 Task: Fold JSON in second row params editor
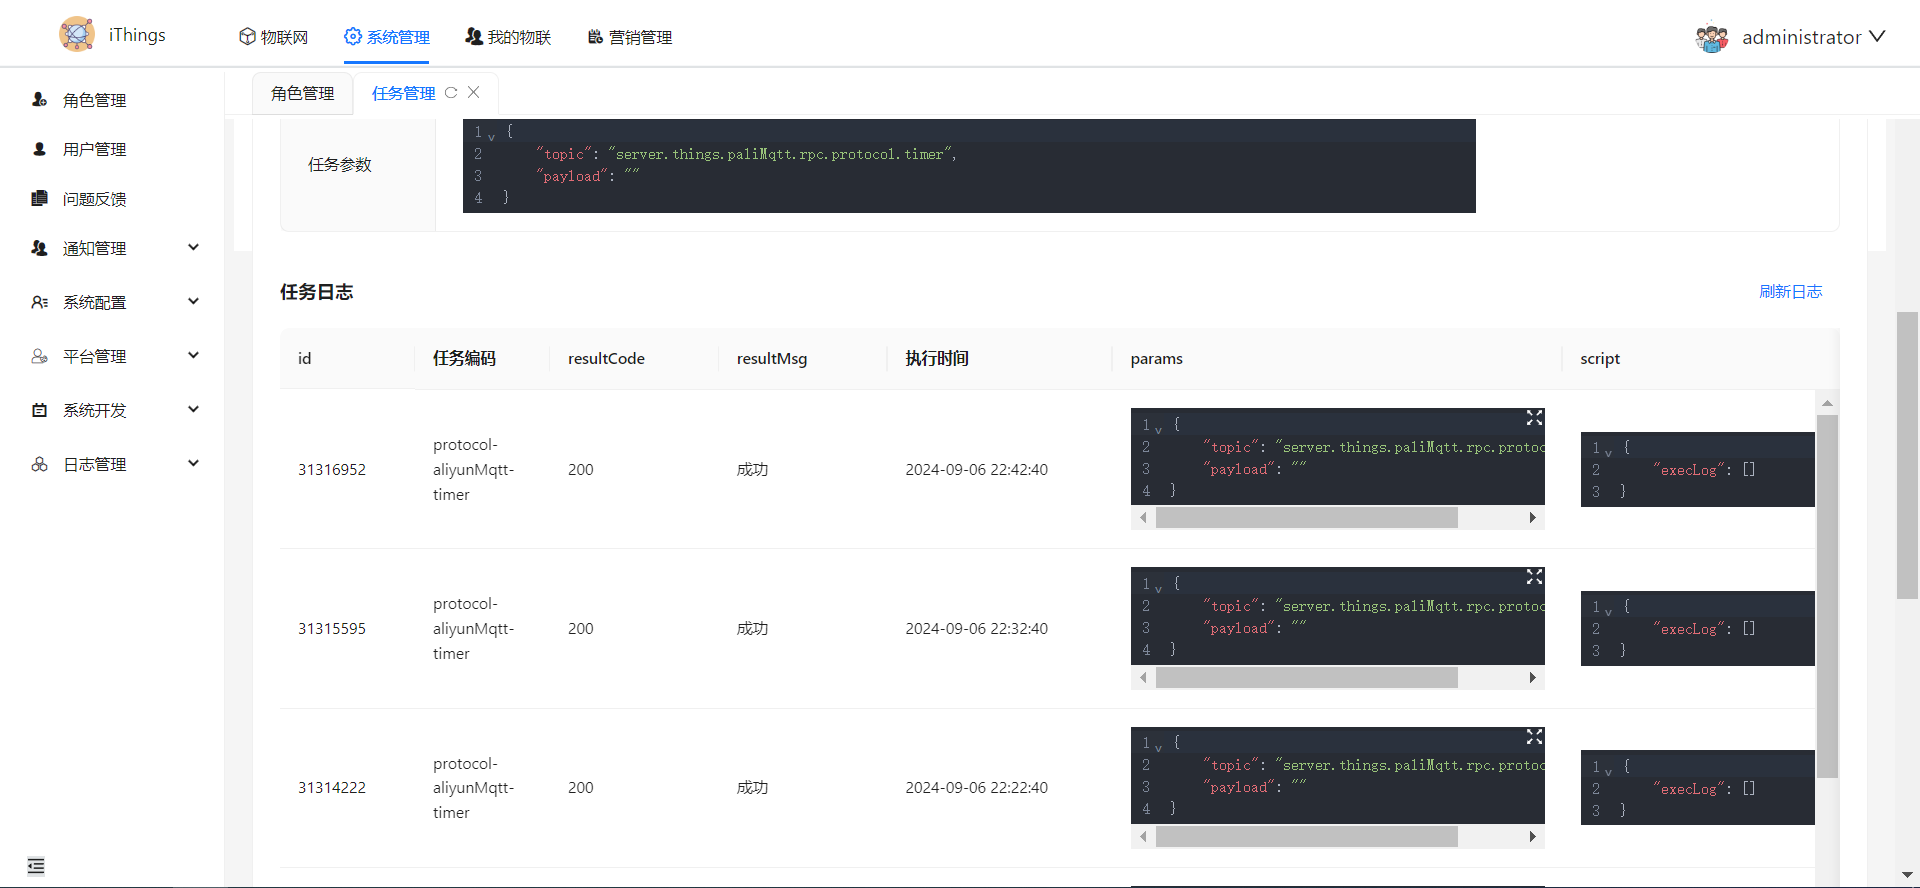coord(1158,587)
